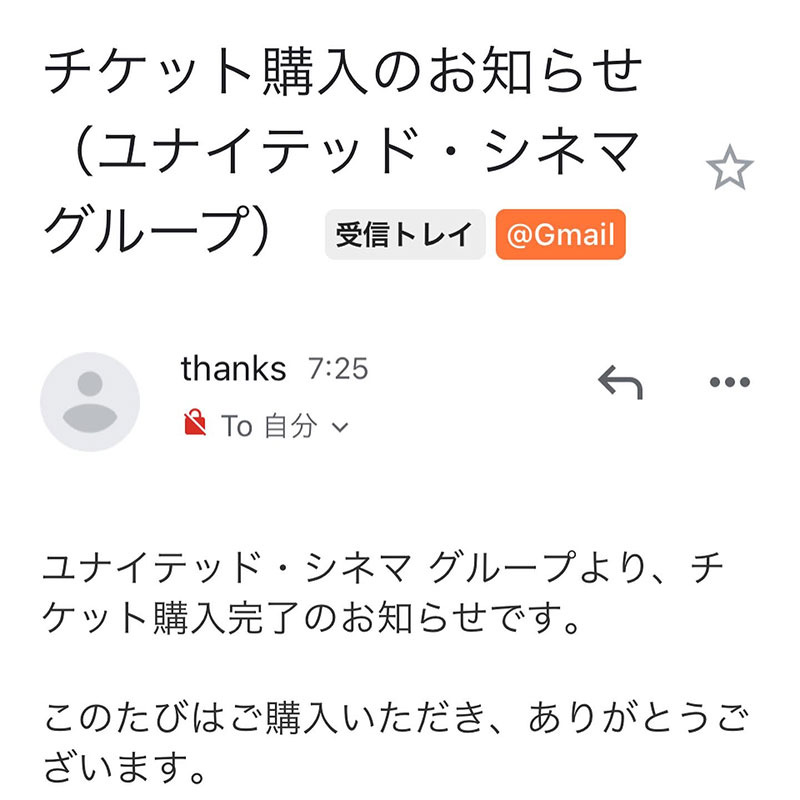
Task: Tap subject text グループ)
Action: [x=160, y=234]
